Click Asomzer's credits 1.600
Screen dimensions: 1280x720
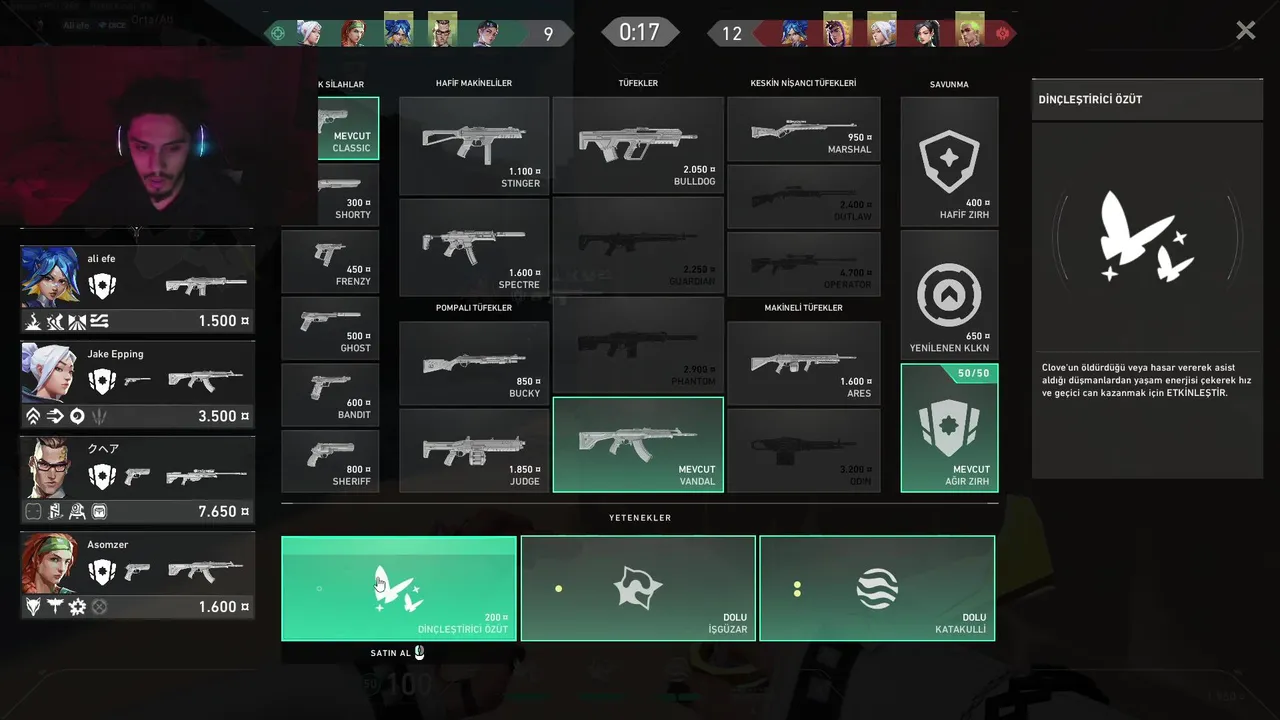(x=224, y=606)
